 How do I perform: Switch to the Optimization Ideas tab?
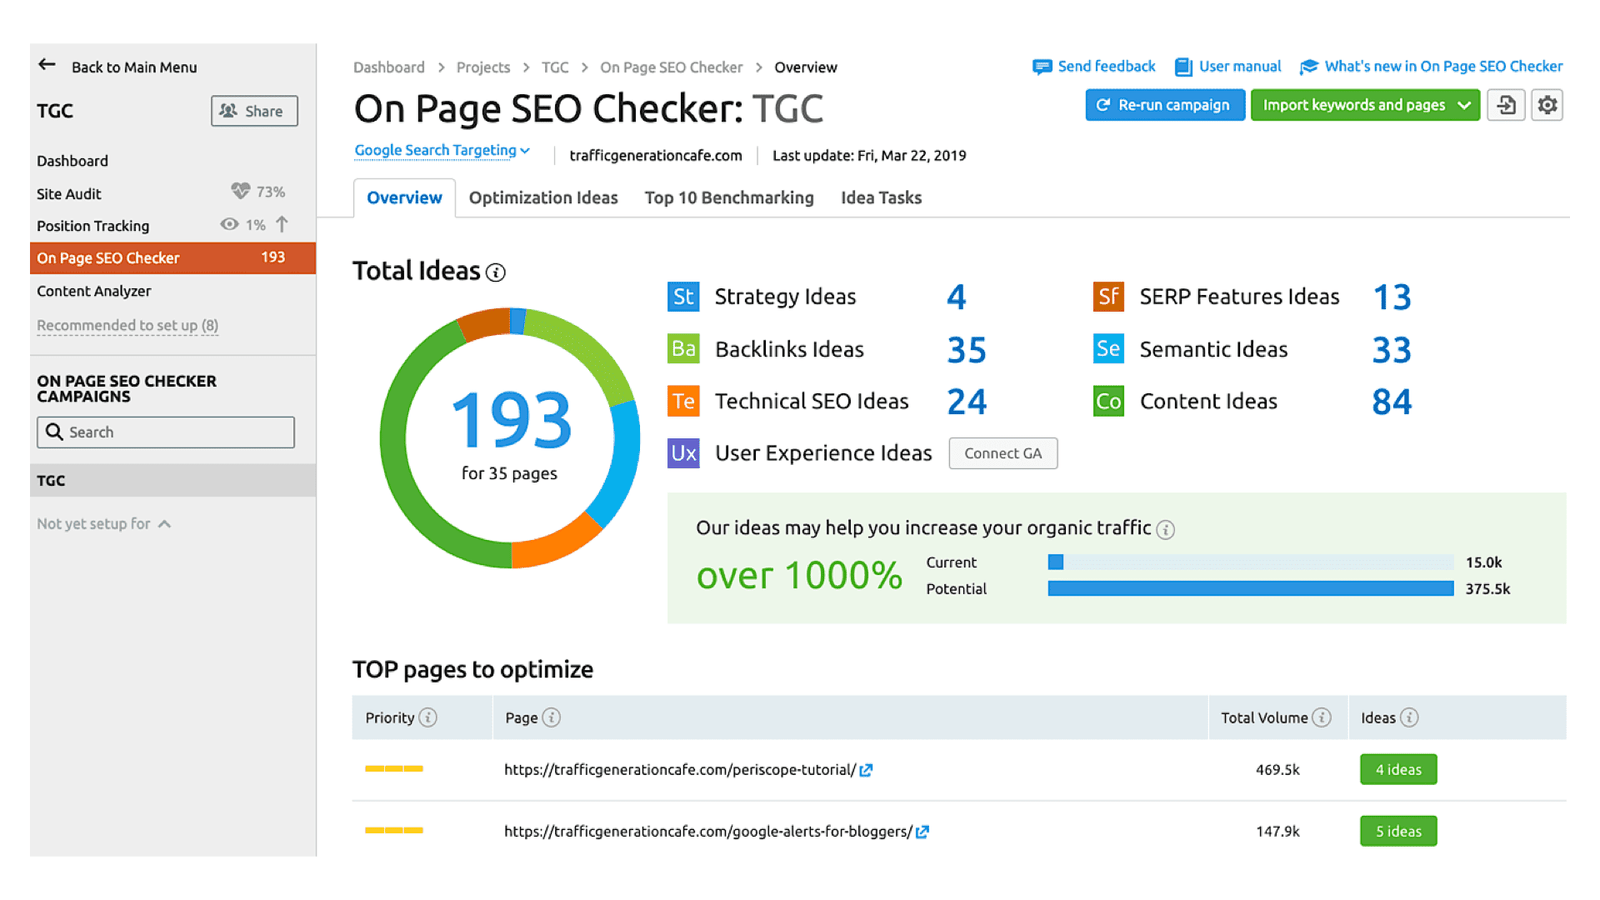(543, 197)
